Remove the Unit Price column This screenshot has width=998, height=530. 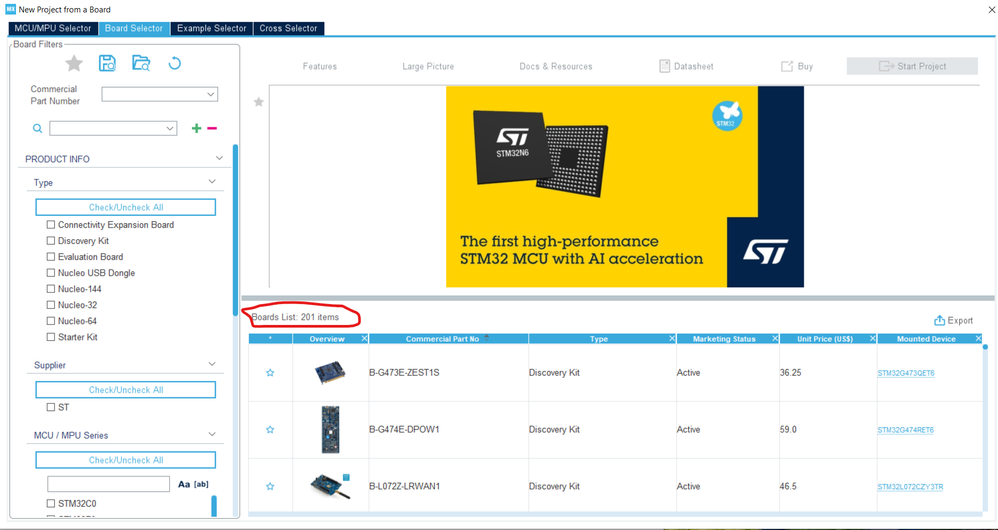[x=873, y=338]
